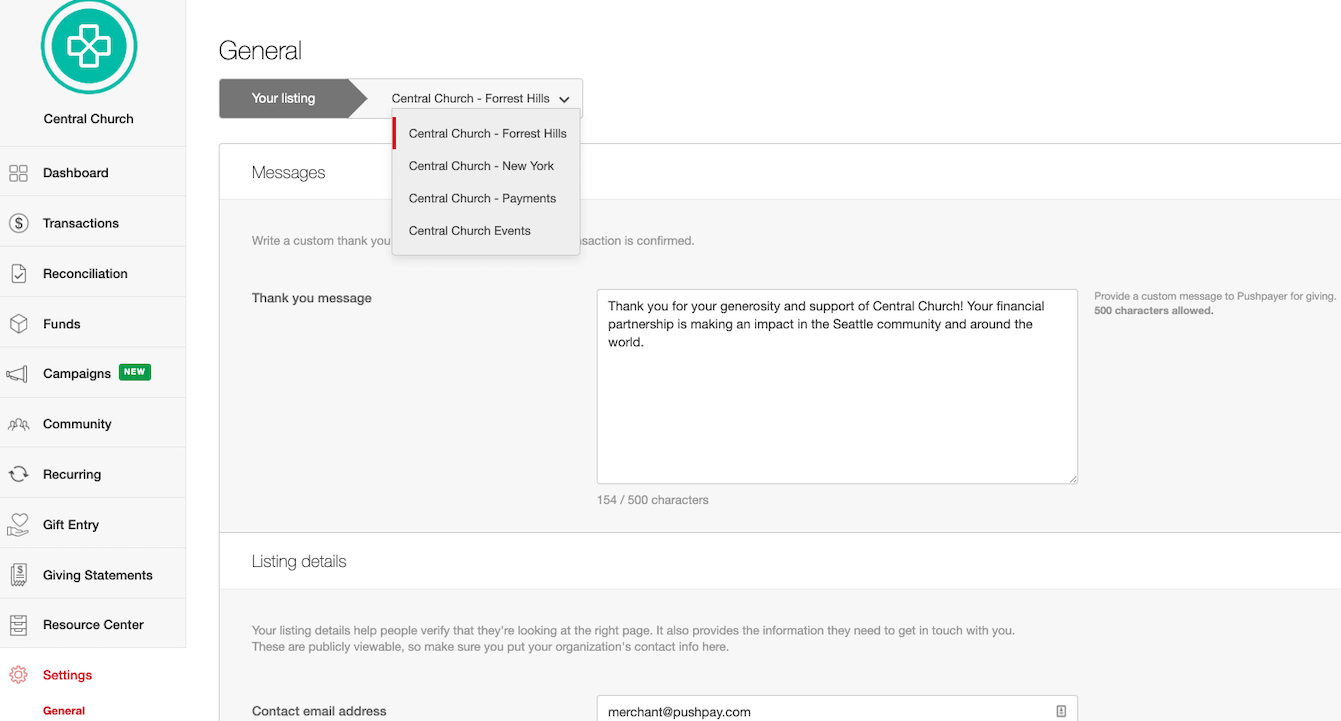
Task: Click the Recurring arrows icon
Action: tap(18, 473)
